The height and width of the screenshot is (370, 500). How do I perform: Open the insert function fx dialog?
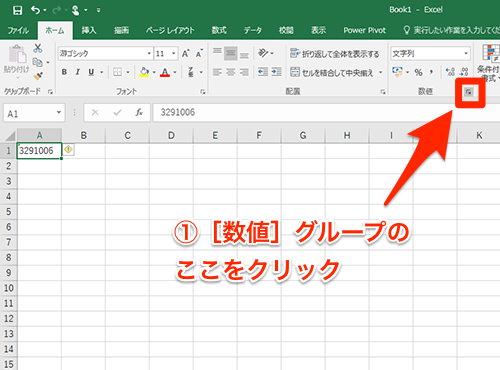click(139, 113)
